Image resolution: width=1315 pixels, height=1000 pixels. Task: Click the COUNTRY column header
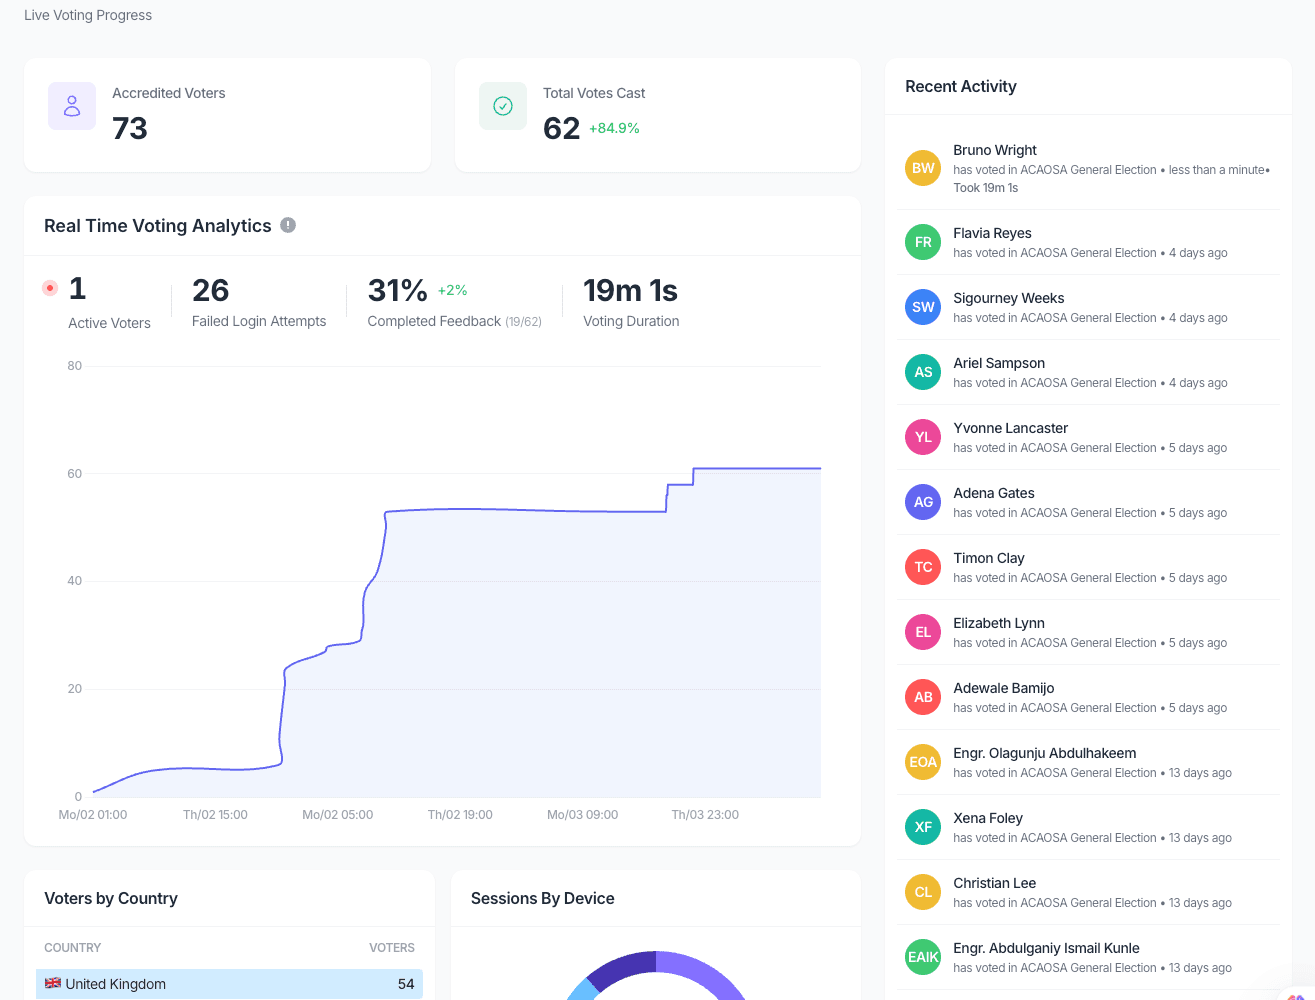(73, 948)
